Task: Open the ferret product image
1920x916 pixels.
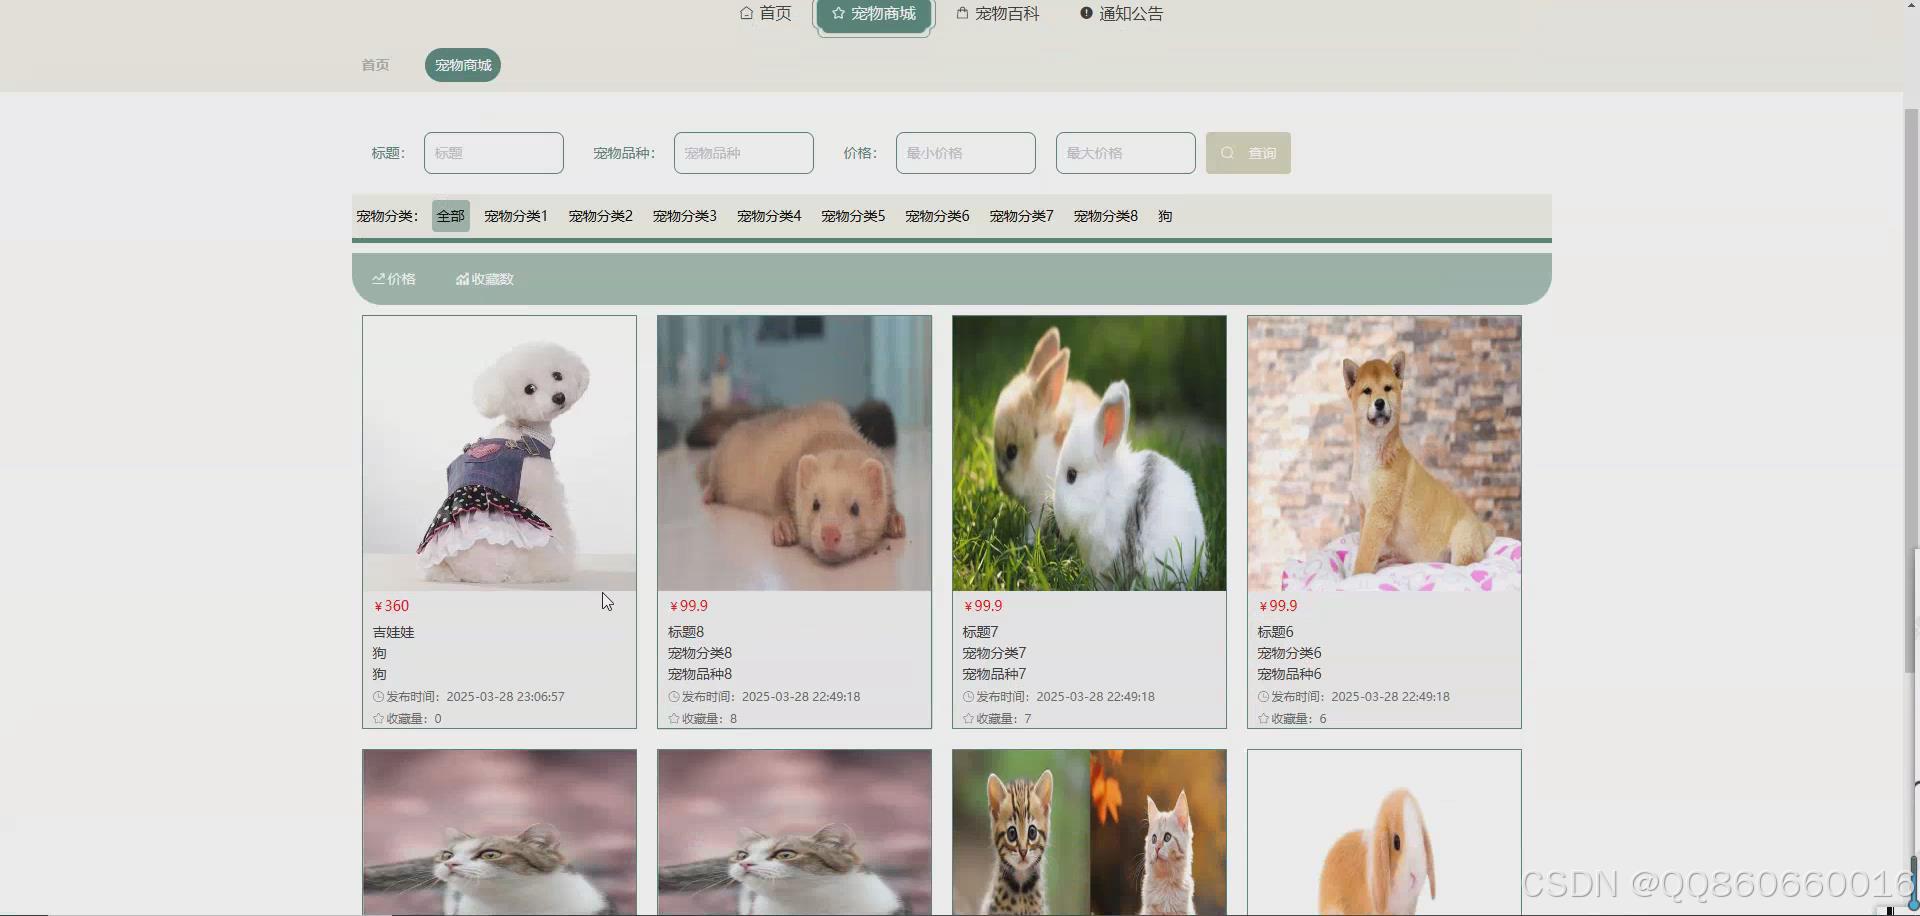Action: [794, 453]
